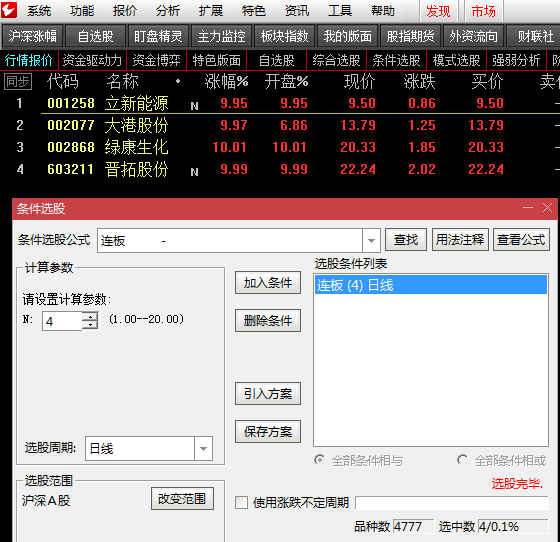Switch to the 市场 tab

click(x=484, y=11)
